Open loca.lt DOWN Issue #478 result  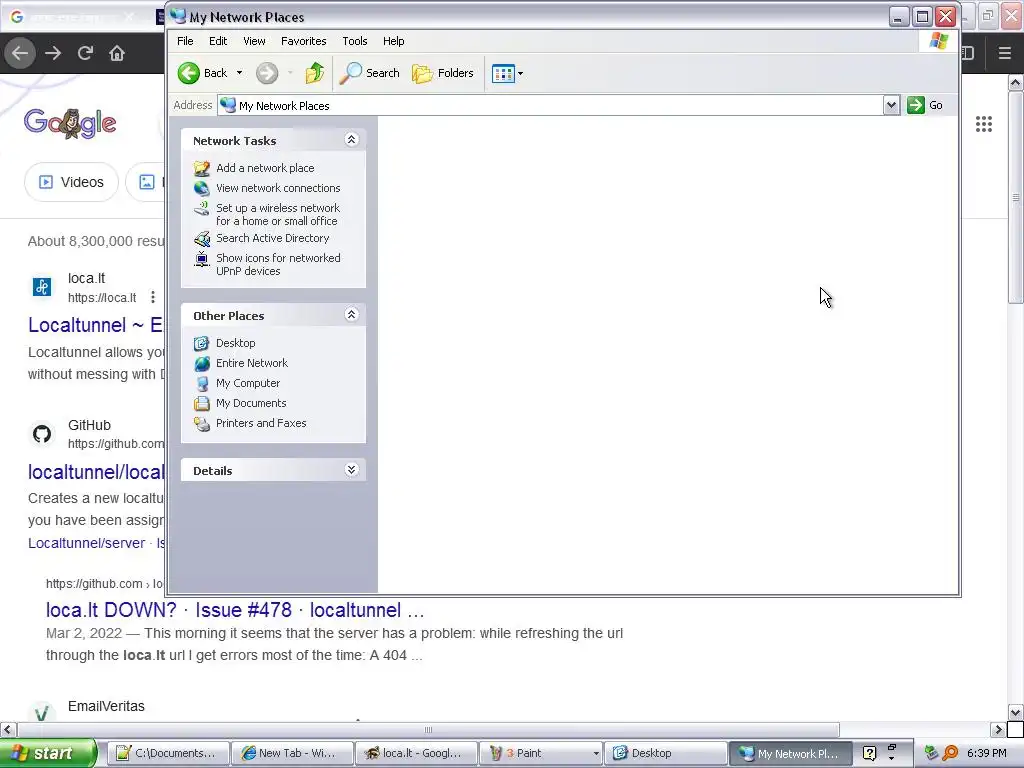[235, 610]
